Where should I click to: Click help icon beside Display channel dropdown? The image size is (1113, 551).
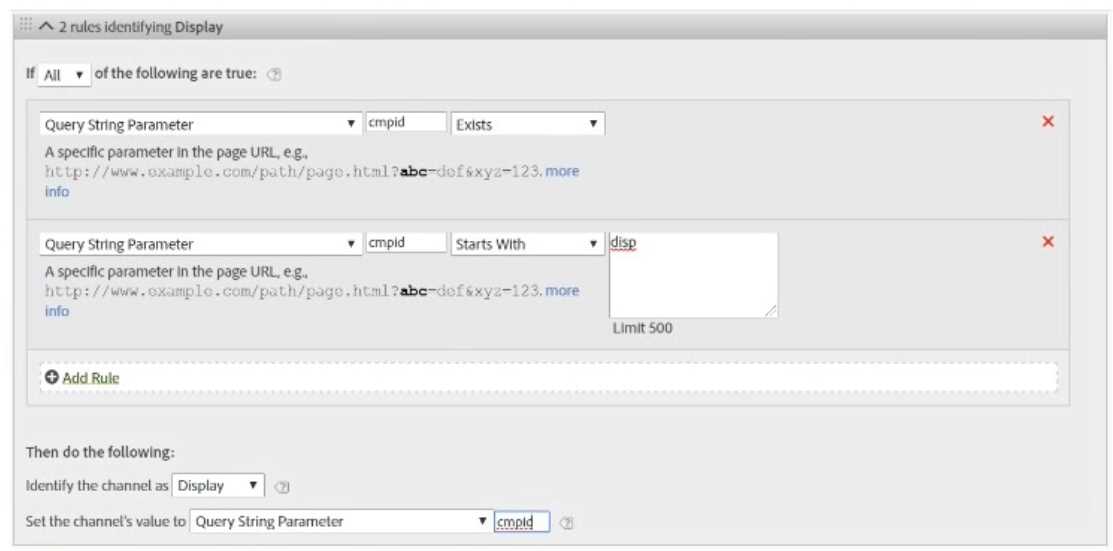(282, 487)
